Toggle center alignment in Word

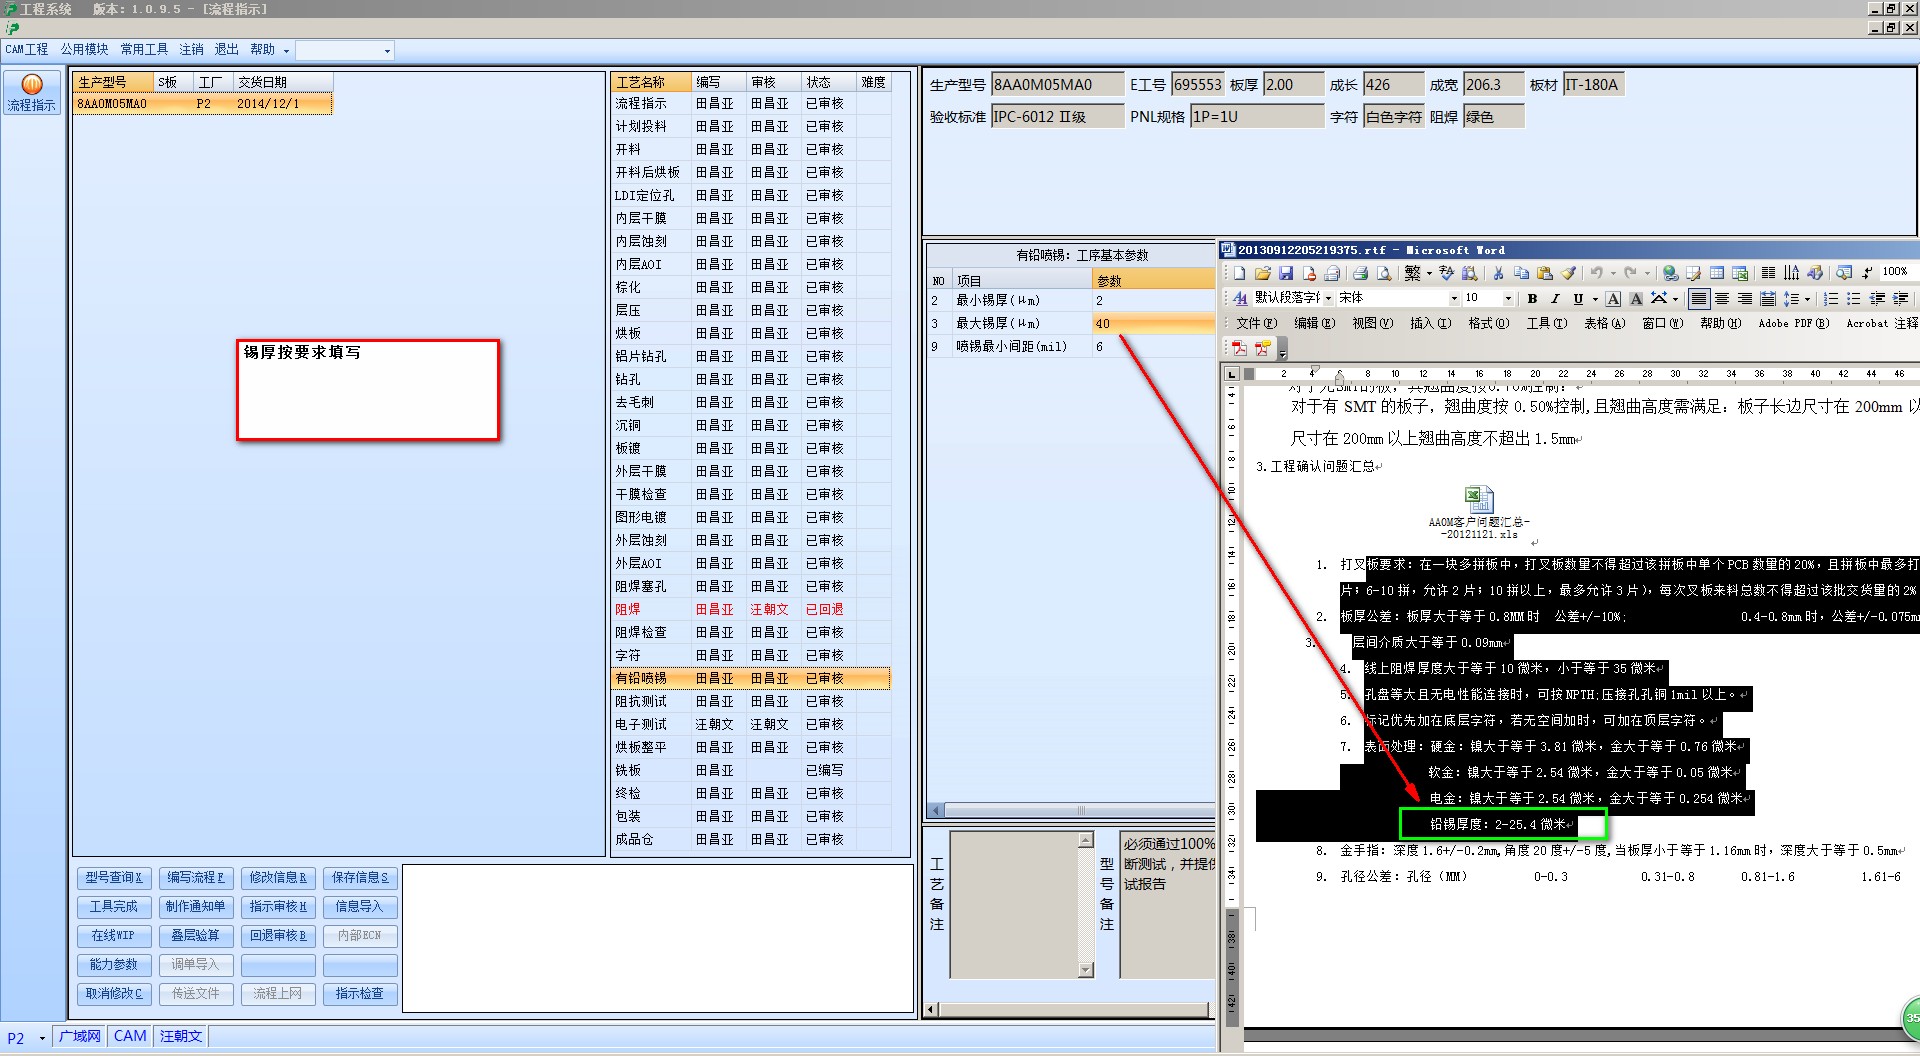pyautogui.click(x=1722, y=298)
